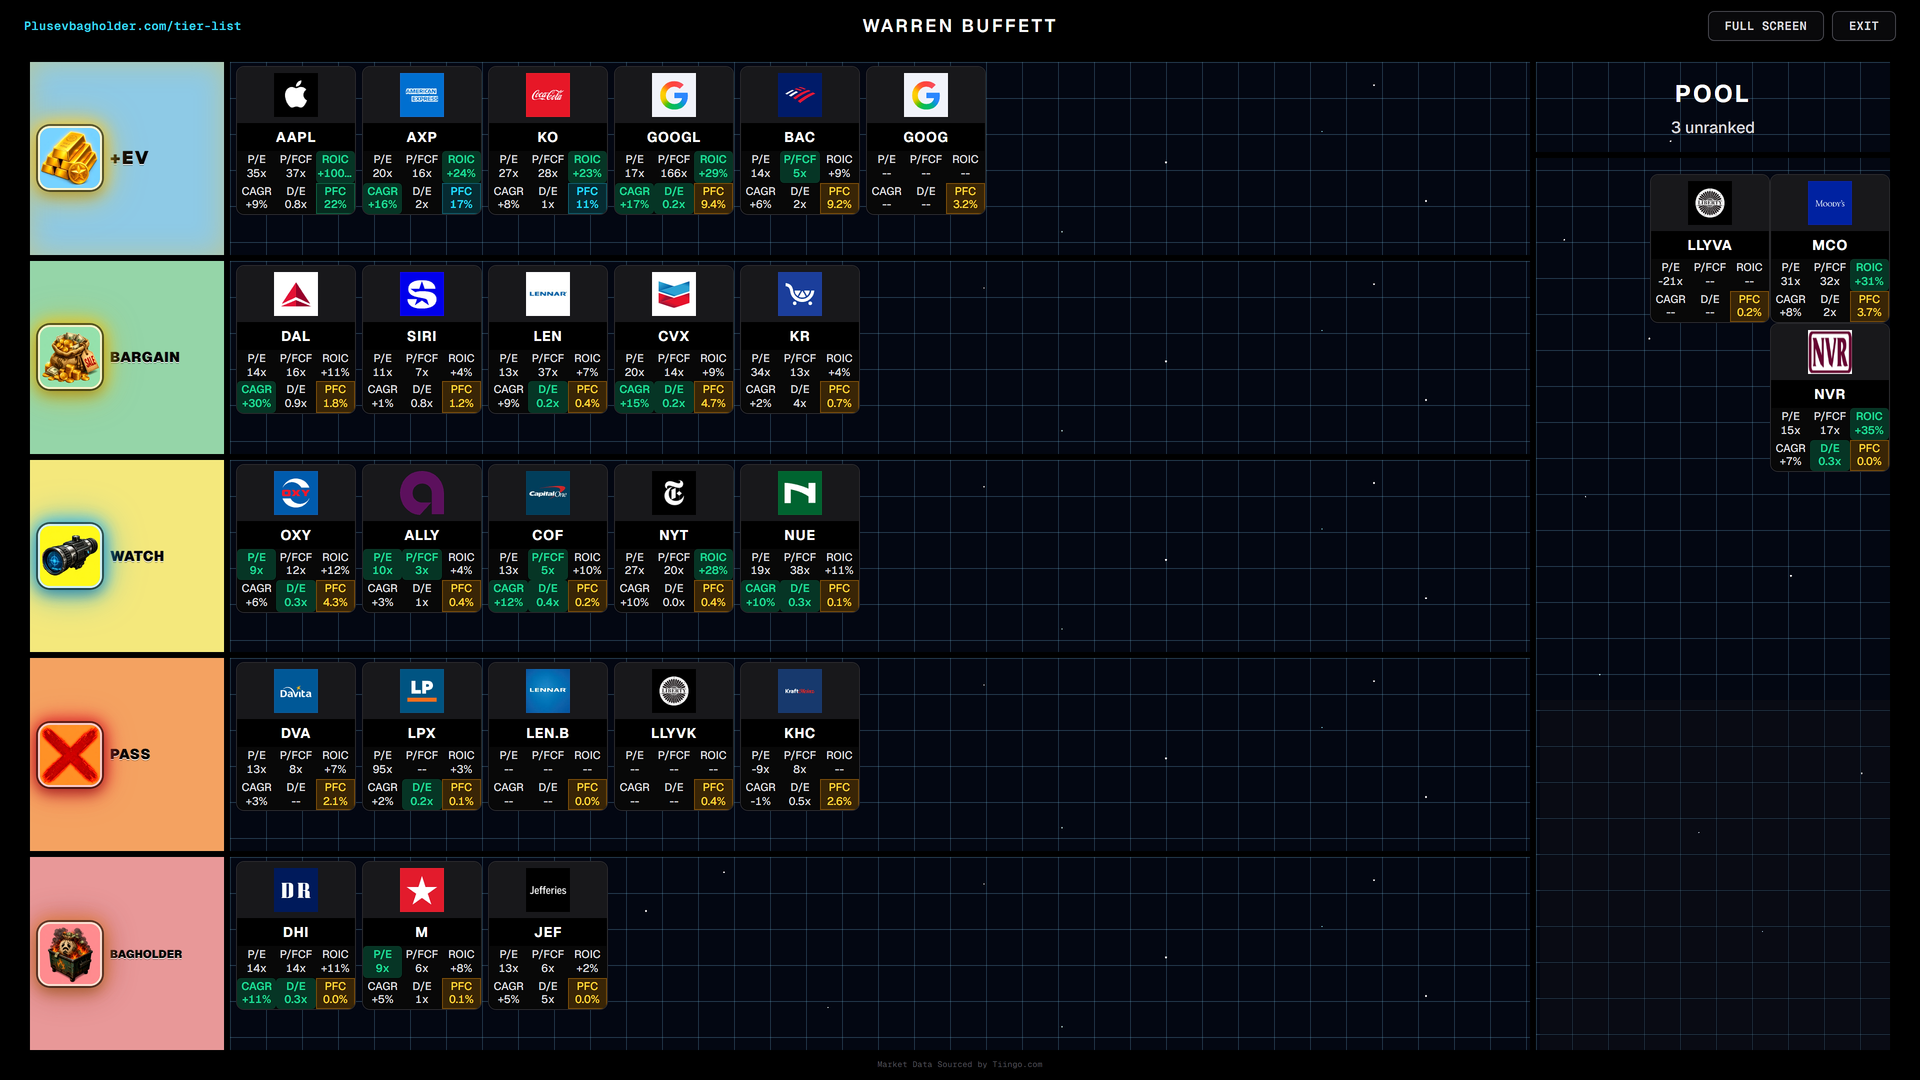Click the AAPL ticker name
Image resolution: width=1920 pixels, height=1080 pixels.
[x=296, y=137]
